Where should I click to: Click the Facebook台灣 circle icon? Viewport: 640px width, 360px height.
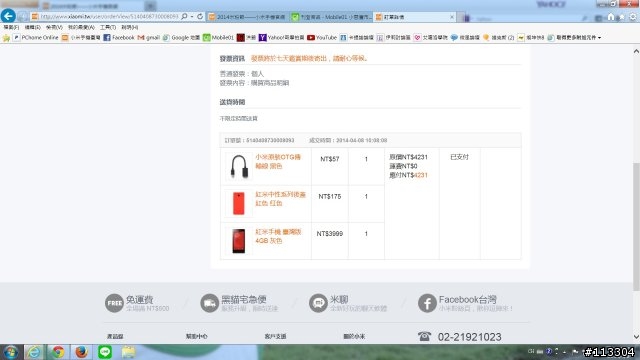(427, 303)
